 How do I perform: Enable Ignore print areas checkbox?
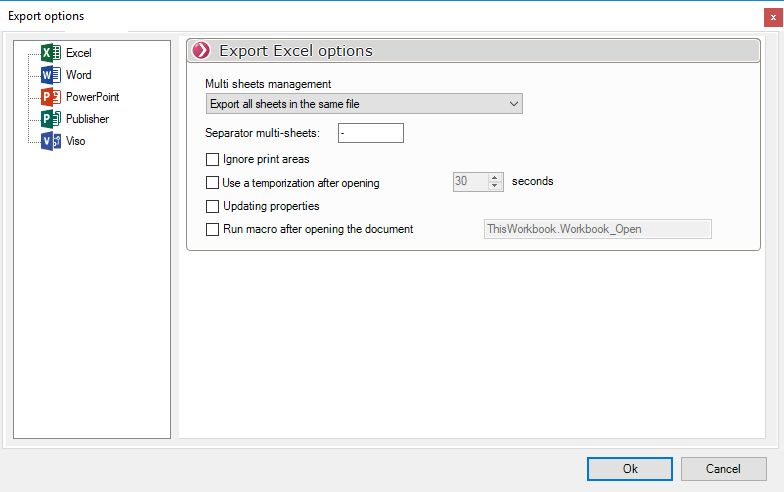pyautogui.click(x=212, y=159)
